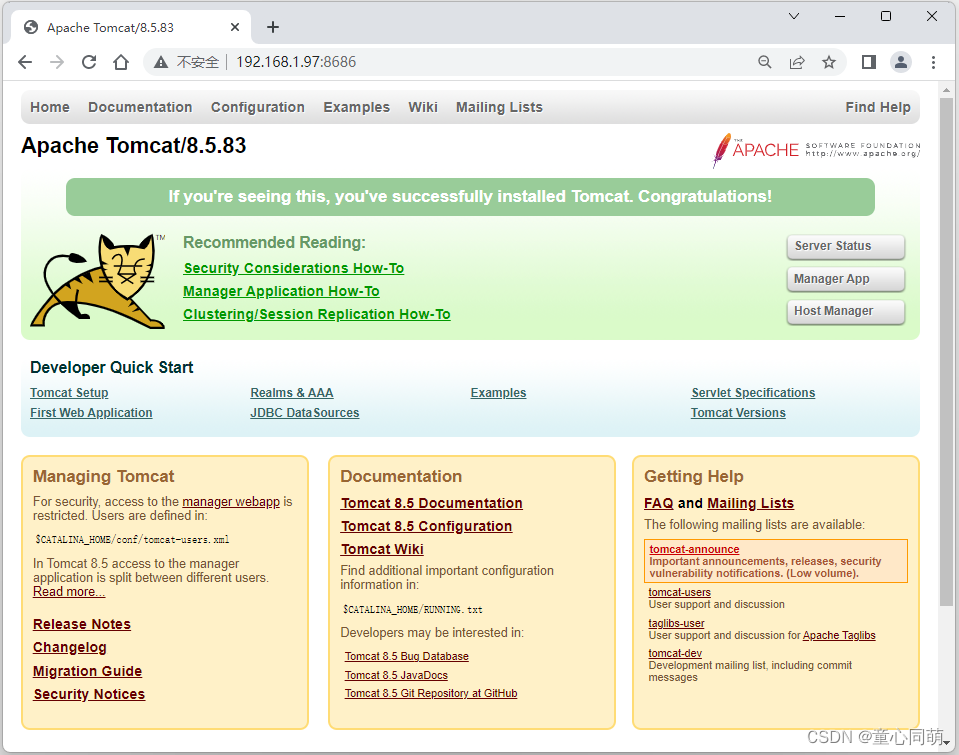Click the Host Manager button

pyautogui.click(x=845, y=311)
